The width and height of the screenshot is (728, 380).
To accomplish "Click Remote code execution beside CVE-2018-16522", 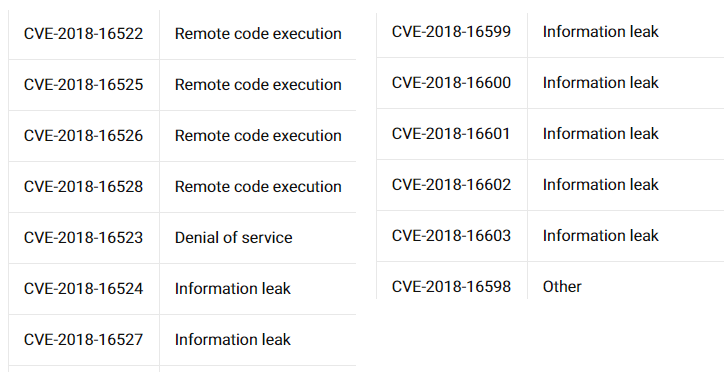I will (258, 34).
